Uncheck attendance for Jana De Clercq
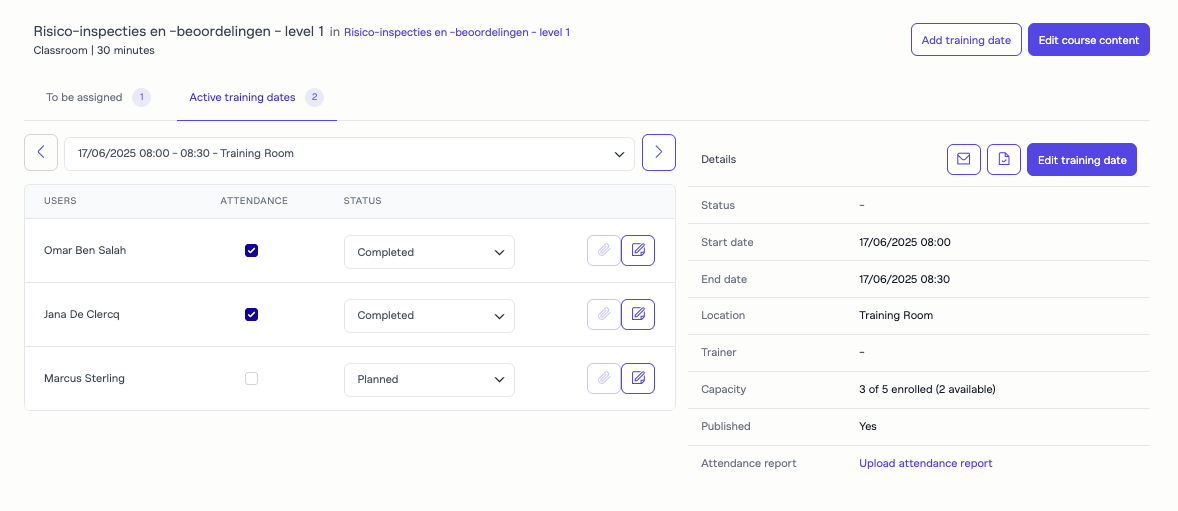 252,315
